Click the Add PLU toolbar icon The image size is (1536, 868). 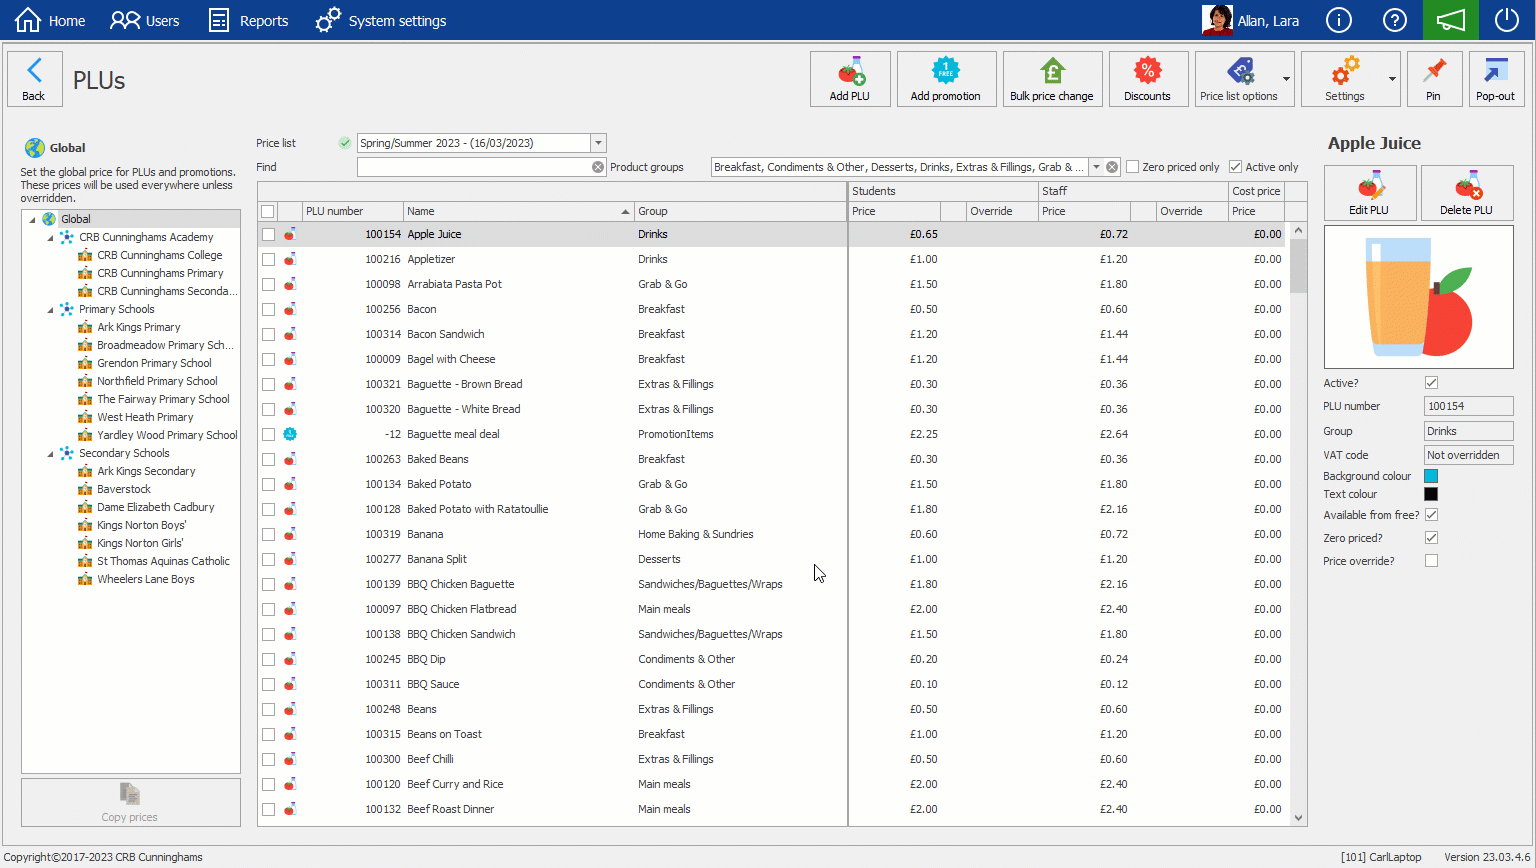849,79
